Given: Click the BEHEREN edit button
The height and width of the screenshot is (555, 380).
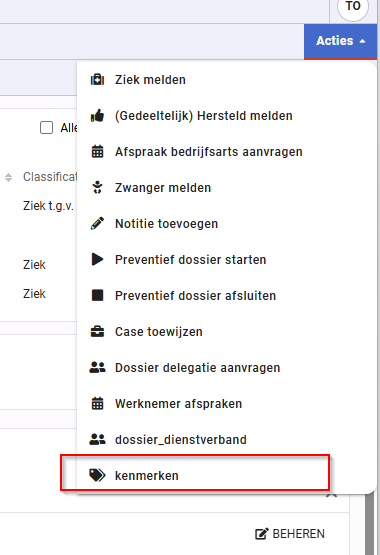Looking at the screenshot, I should click(290, 534).
